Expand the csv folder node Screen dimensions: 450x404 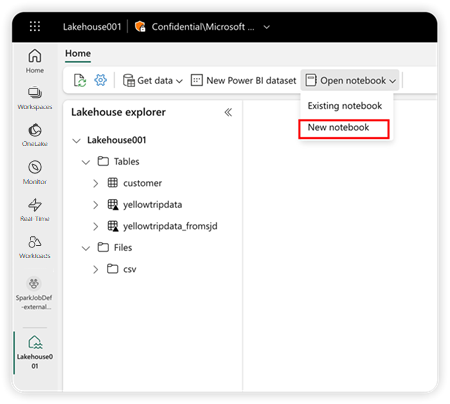pyautogui.click(x=96, y=269)
